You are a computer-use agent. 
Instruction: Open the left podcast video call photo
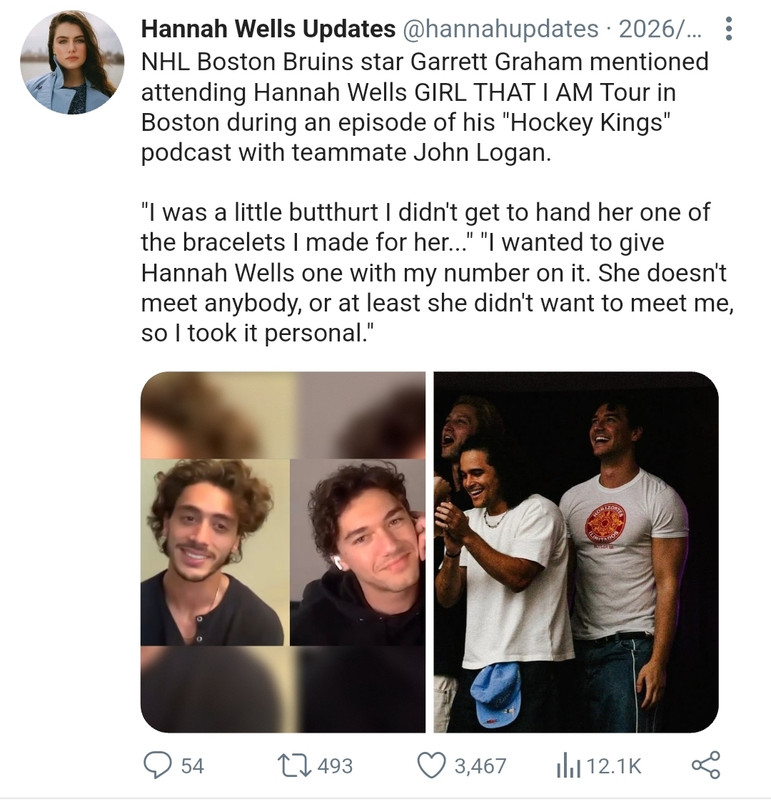283,552
